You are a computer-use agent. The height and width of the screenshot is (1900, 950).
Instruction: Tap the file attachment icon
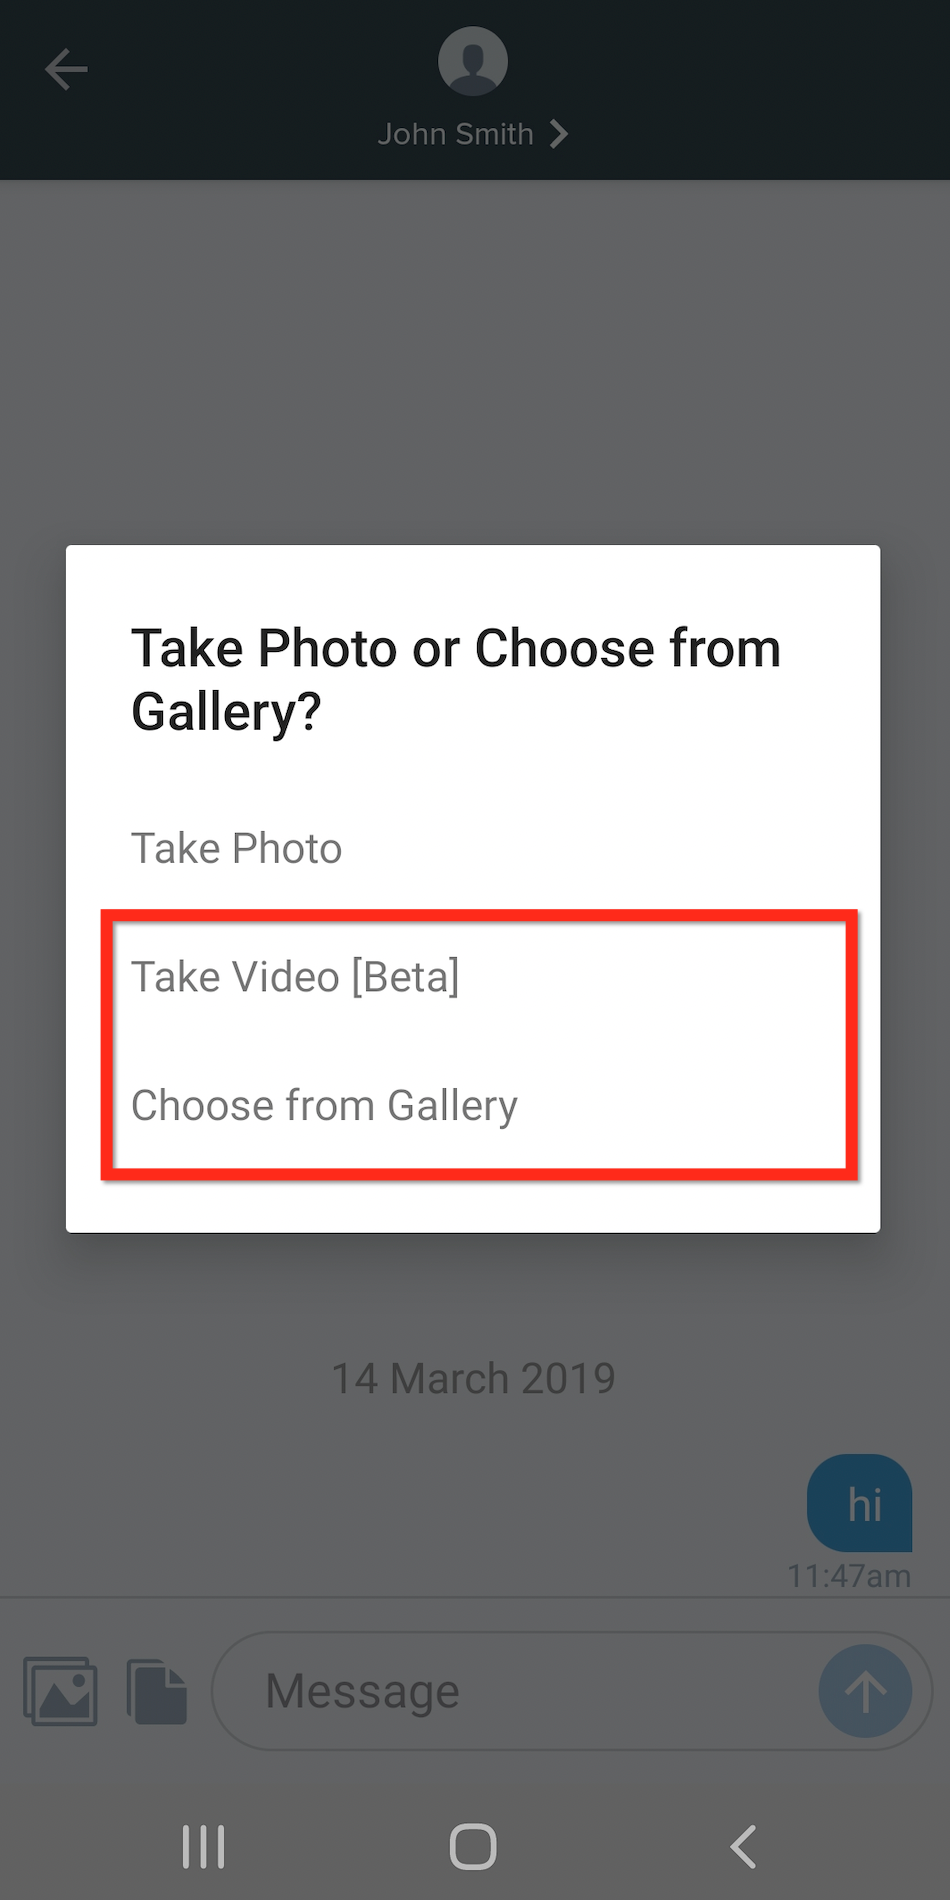point(157,1691)
